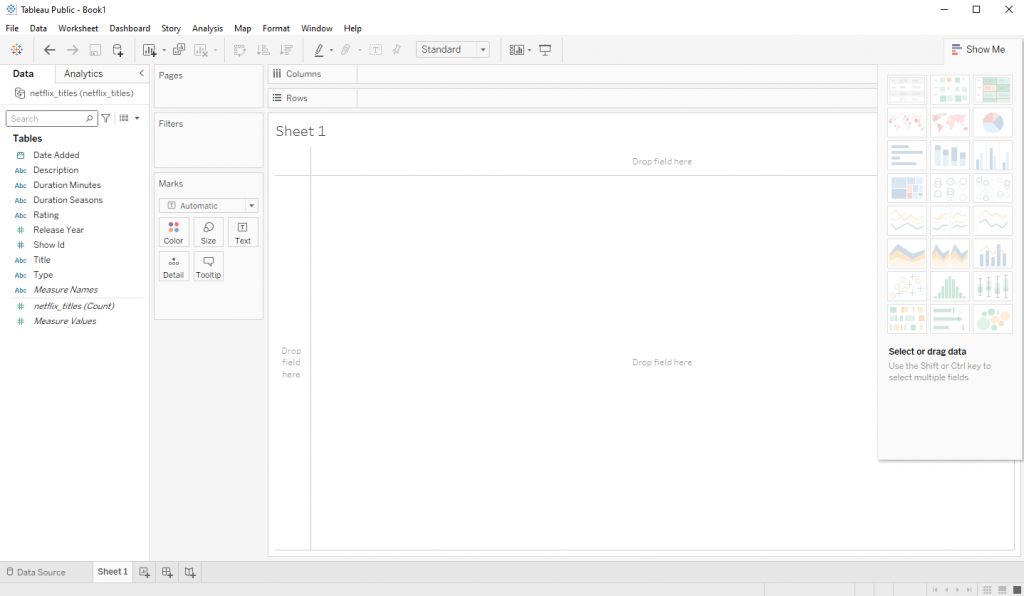Viewport: 1024px width, 596px height.
Task: Click the New Dashboard tab icon at bottom
Action: coord(167,572)
